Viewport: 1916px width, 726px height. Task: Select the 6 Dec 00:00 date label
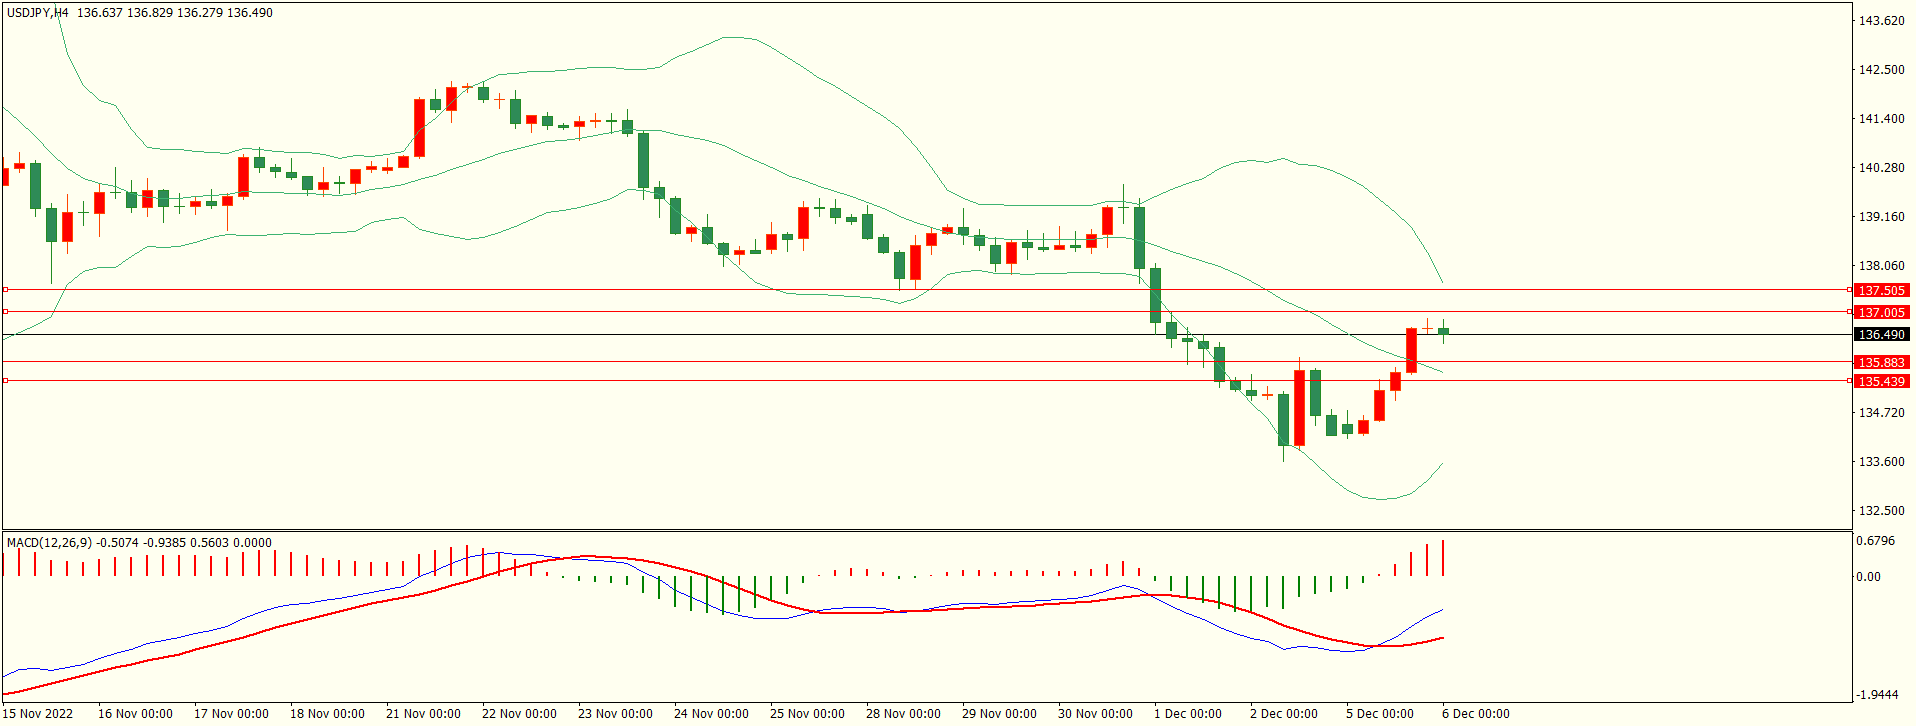(1475, 714)
